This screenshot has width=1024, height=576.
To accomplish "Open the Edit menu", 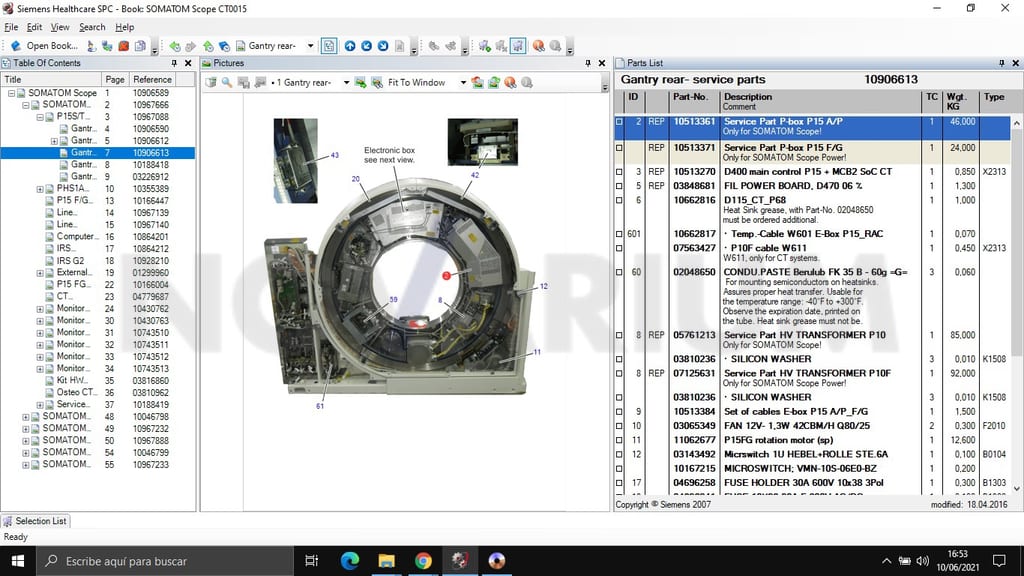I will pyautogui.click(x=34, y=27).
